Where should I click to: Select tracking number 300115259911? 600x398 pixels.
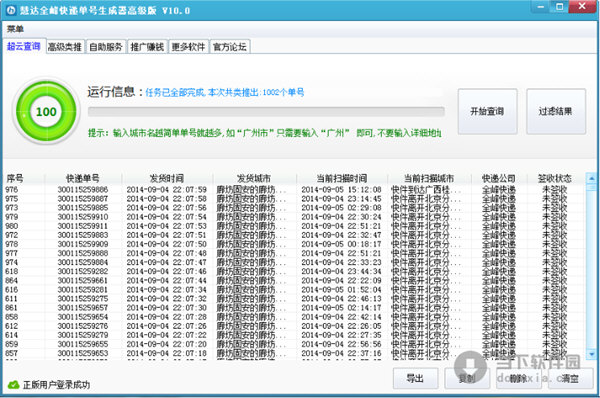tap(83, 226)
